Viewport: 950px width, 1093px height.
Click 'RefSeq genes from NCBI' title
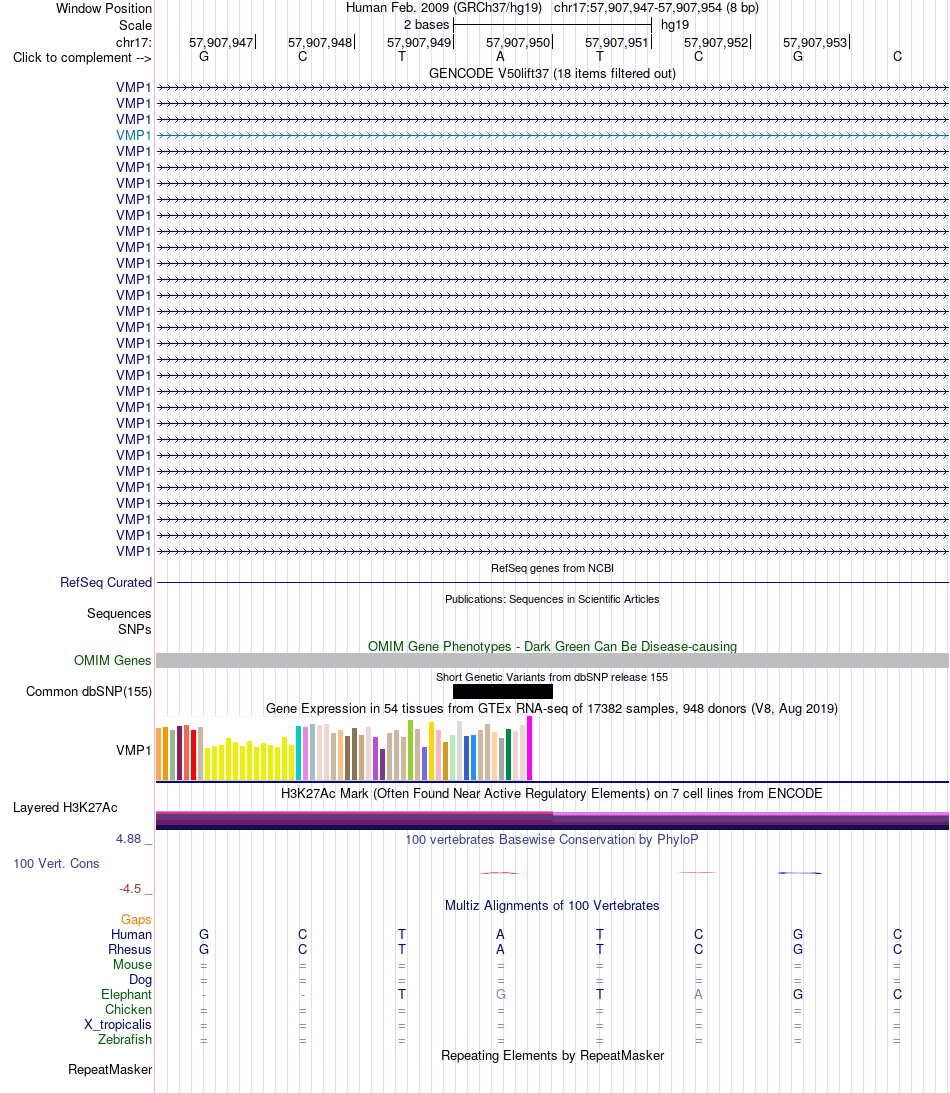(552, 568)
